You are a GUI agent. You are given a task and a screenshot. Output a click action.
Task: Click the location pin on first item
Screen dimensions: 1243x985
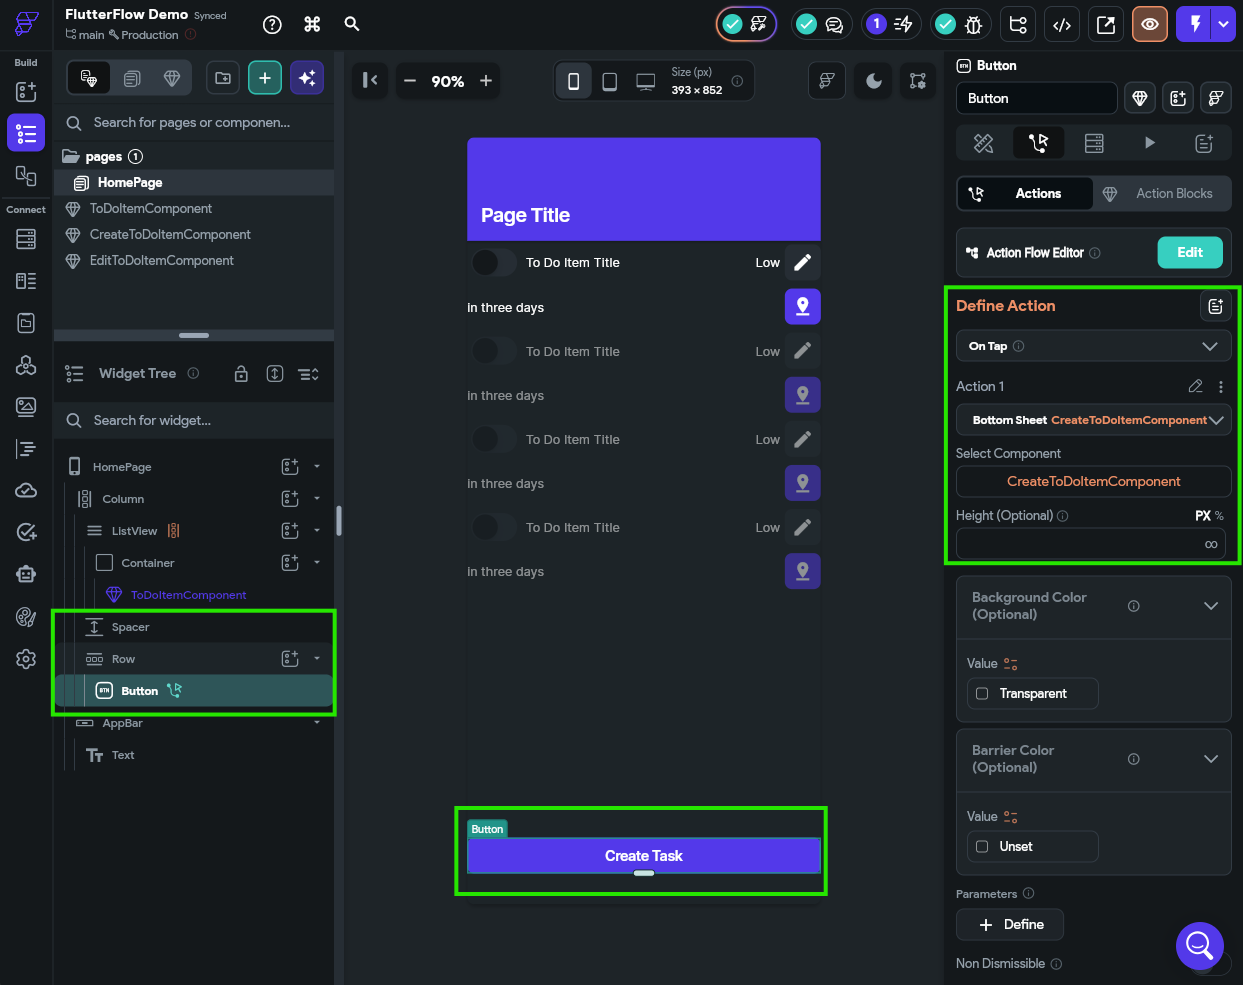pyautogui.click(x=802, y=307)
